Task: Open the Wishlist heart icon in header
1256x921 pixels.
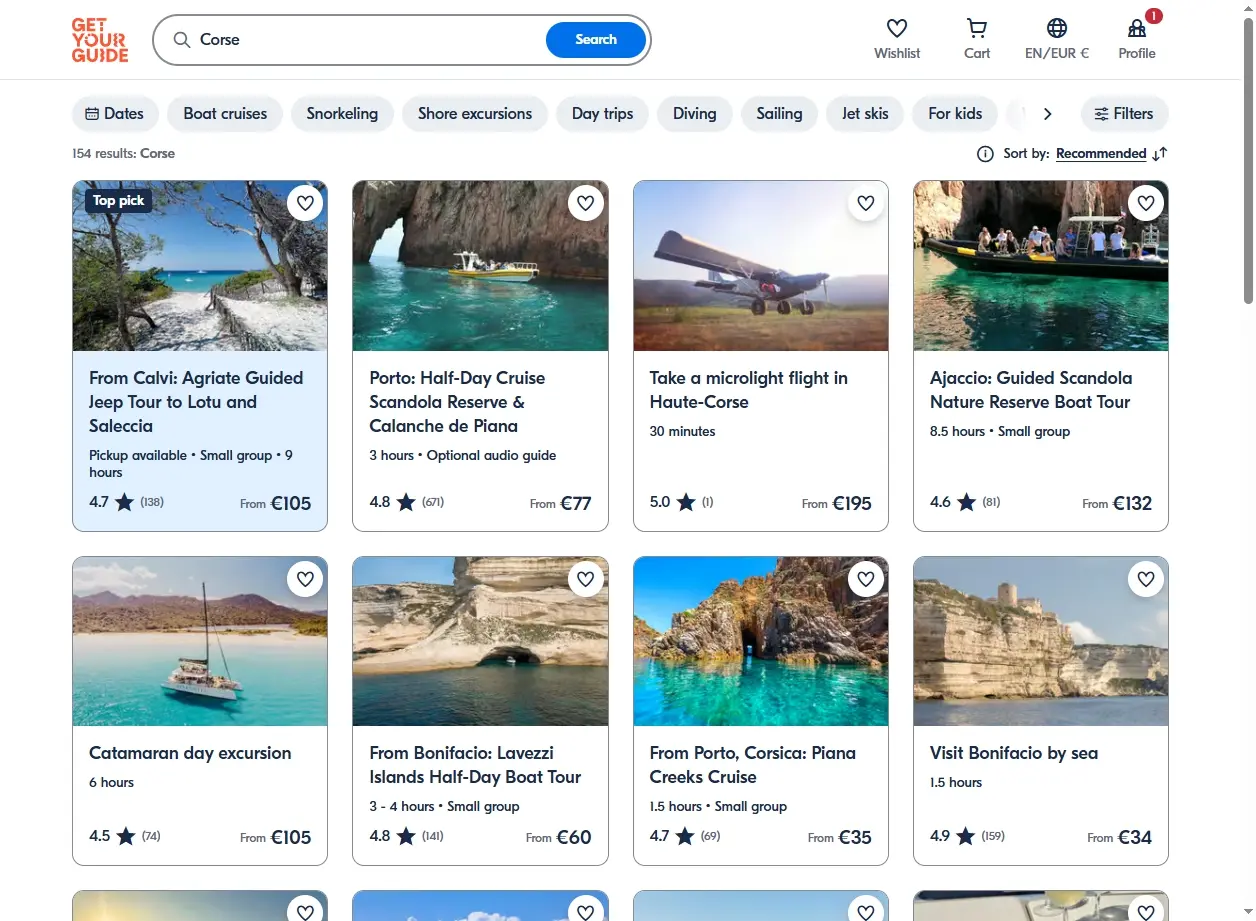Action: pyautogui.click(x=897, y=28)
